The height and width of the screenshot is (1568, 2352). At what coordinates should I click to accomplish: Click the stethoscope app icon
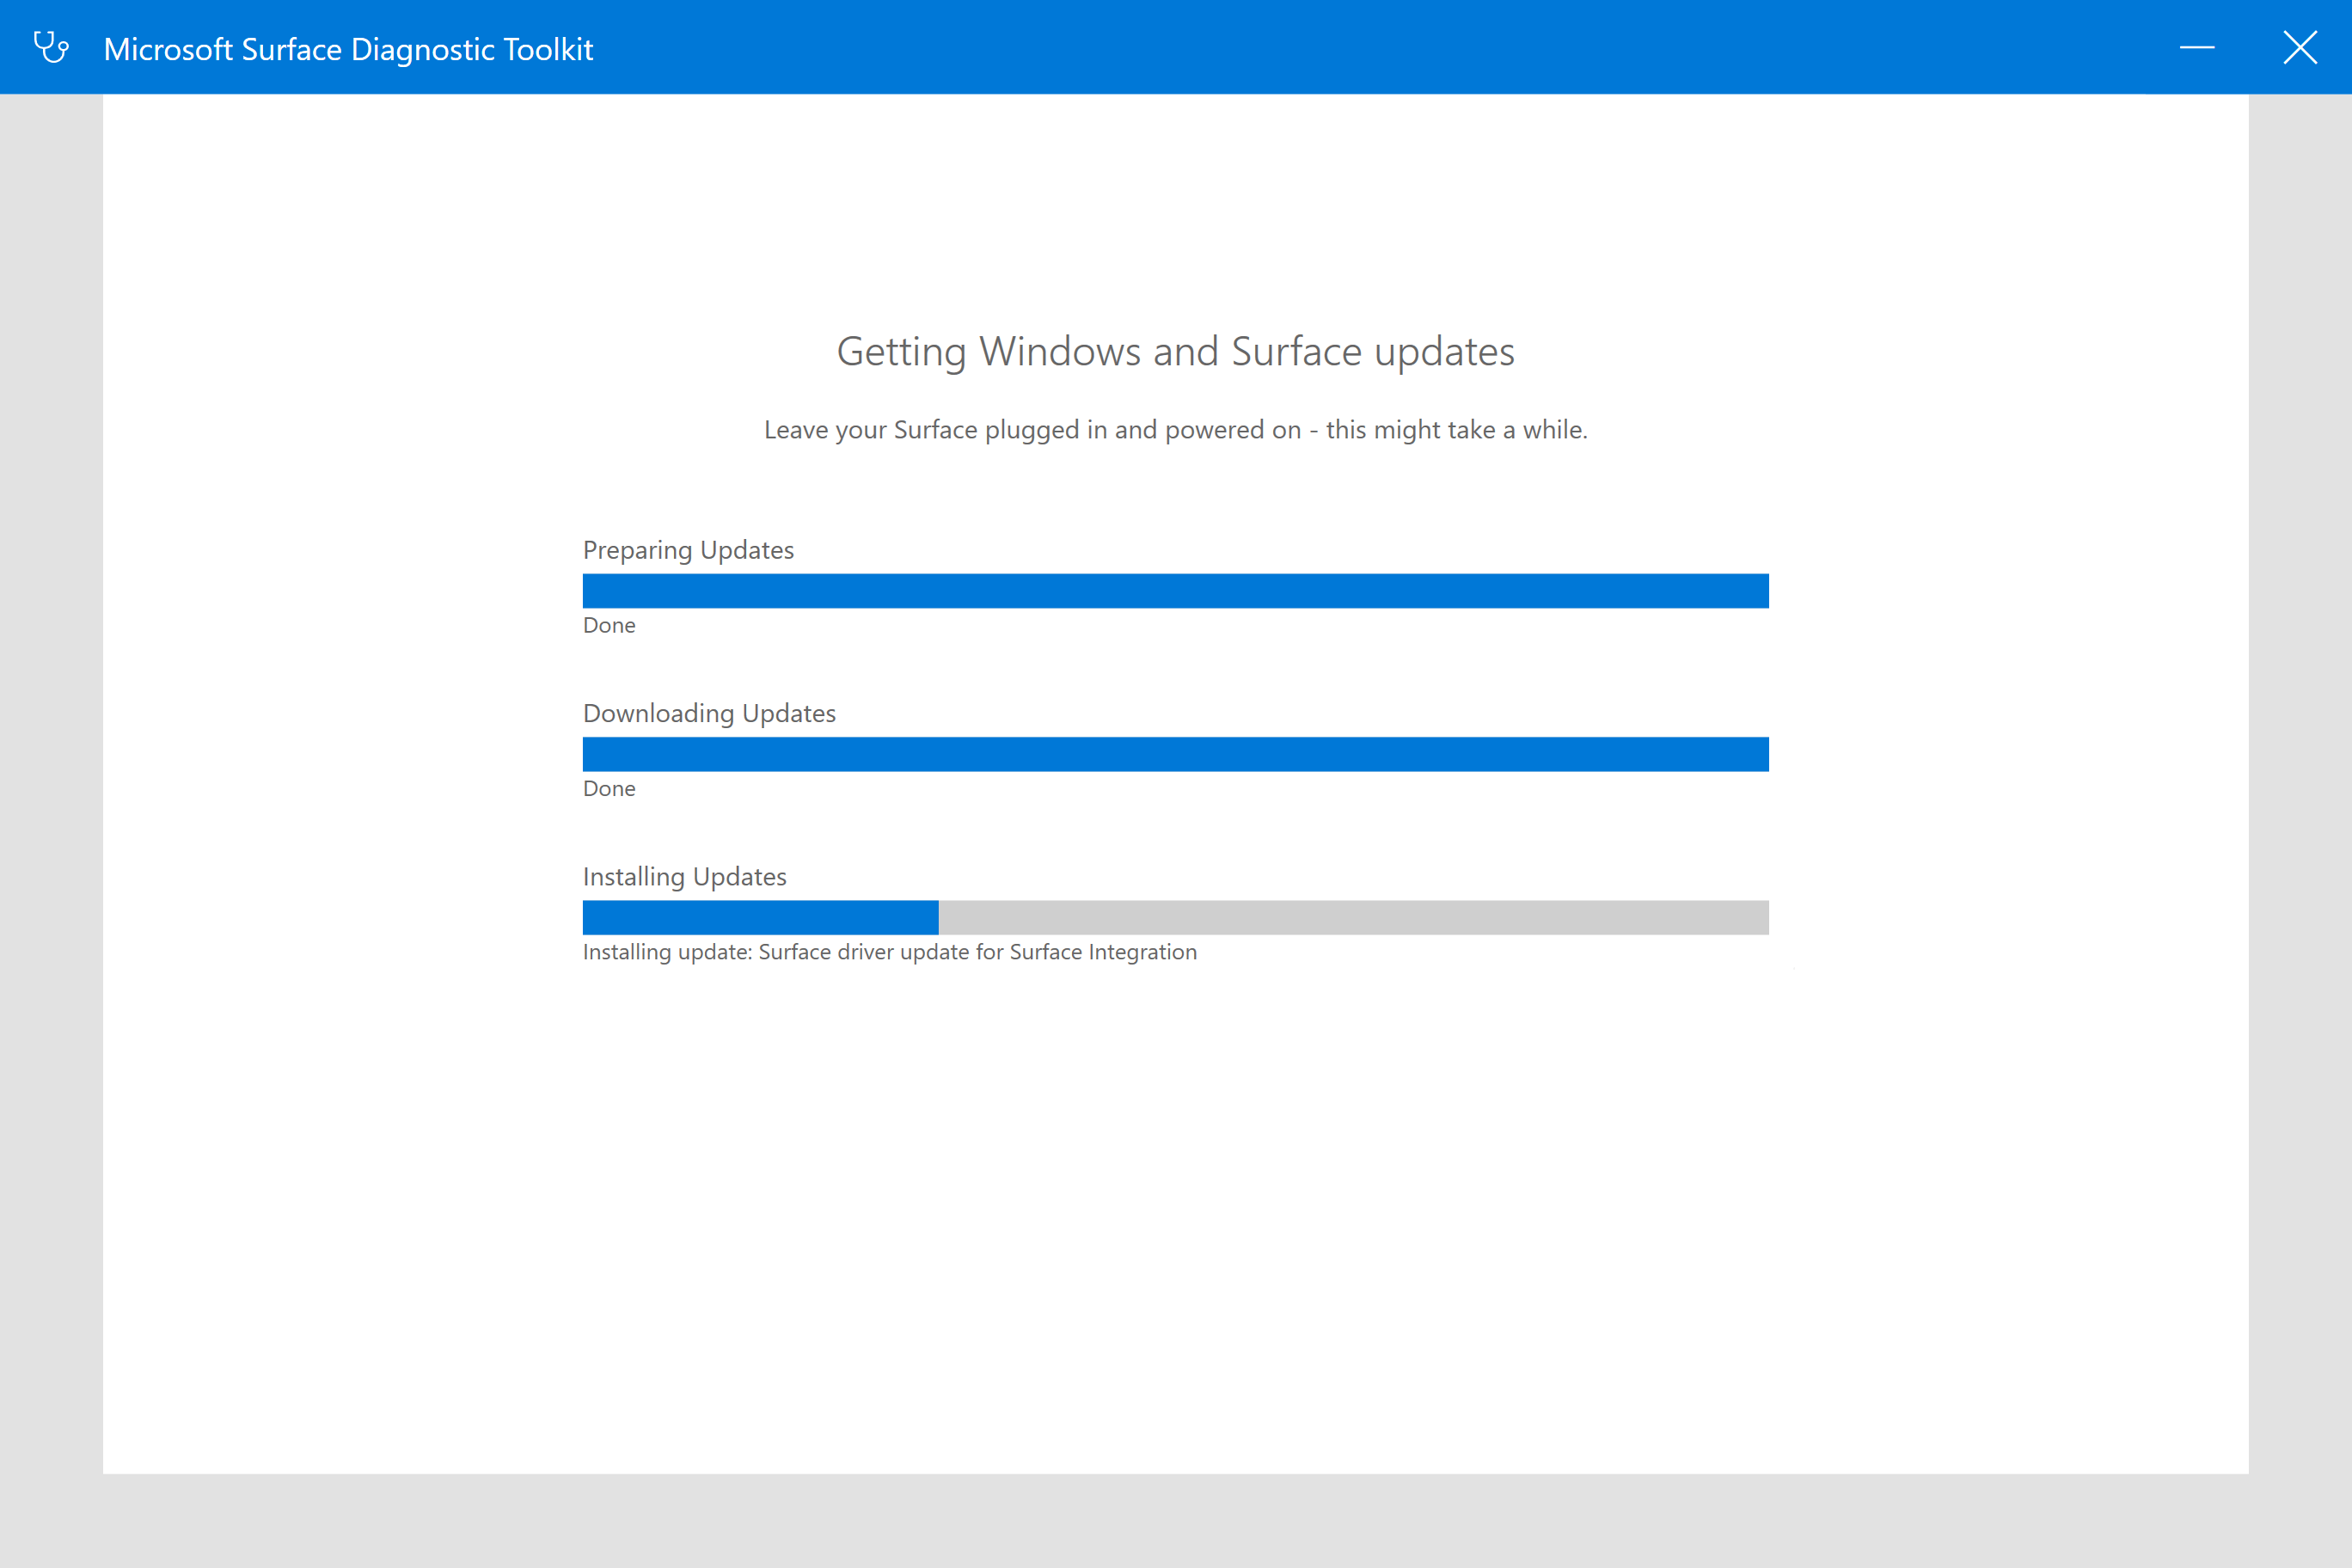click(x=51, y=47)
